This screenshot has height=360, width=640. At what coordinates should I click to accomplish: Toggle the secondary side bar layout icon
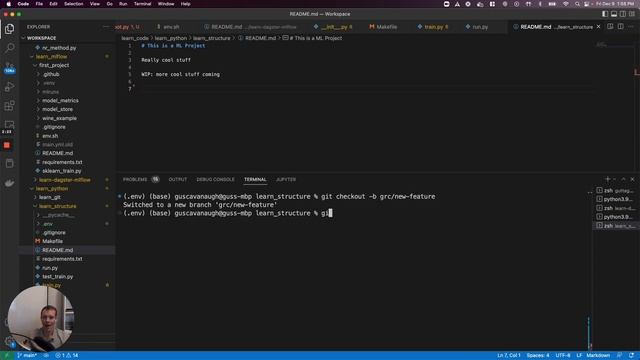tap(623, 14)
